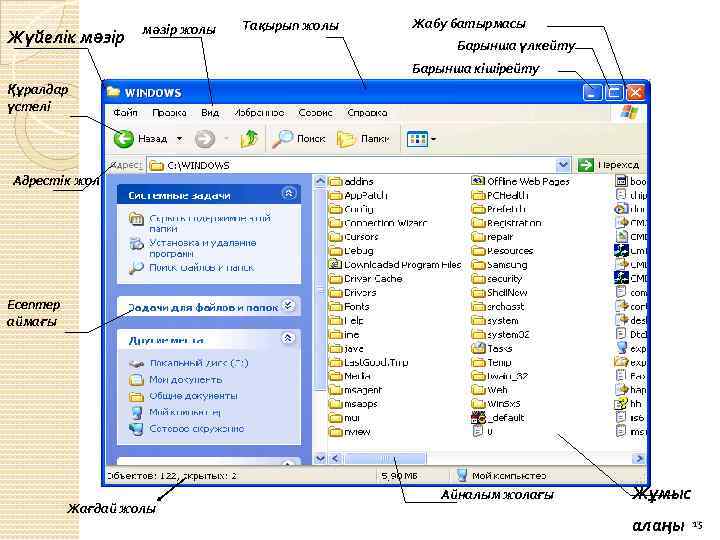720x540 pixels.
Task: Collapse the Другие места panel
Action: click(287, 338)
